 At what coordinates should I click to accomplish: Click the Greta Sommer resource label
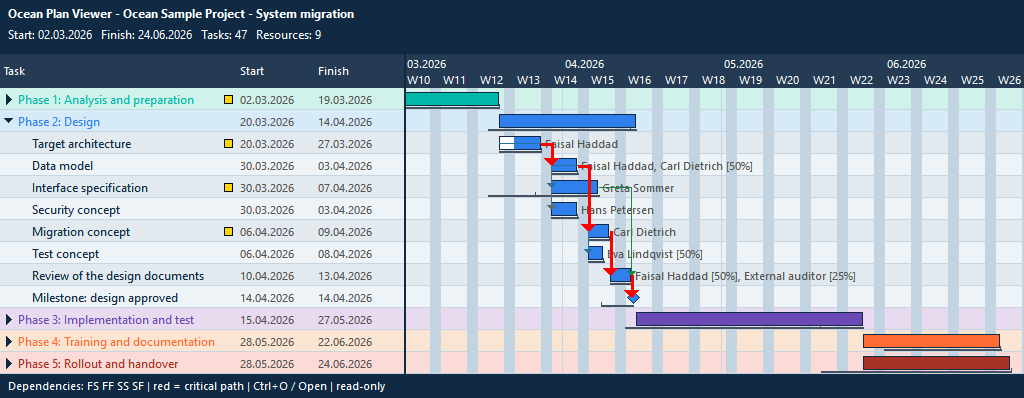point(638,188)
